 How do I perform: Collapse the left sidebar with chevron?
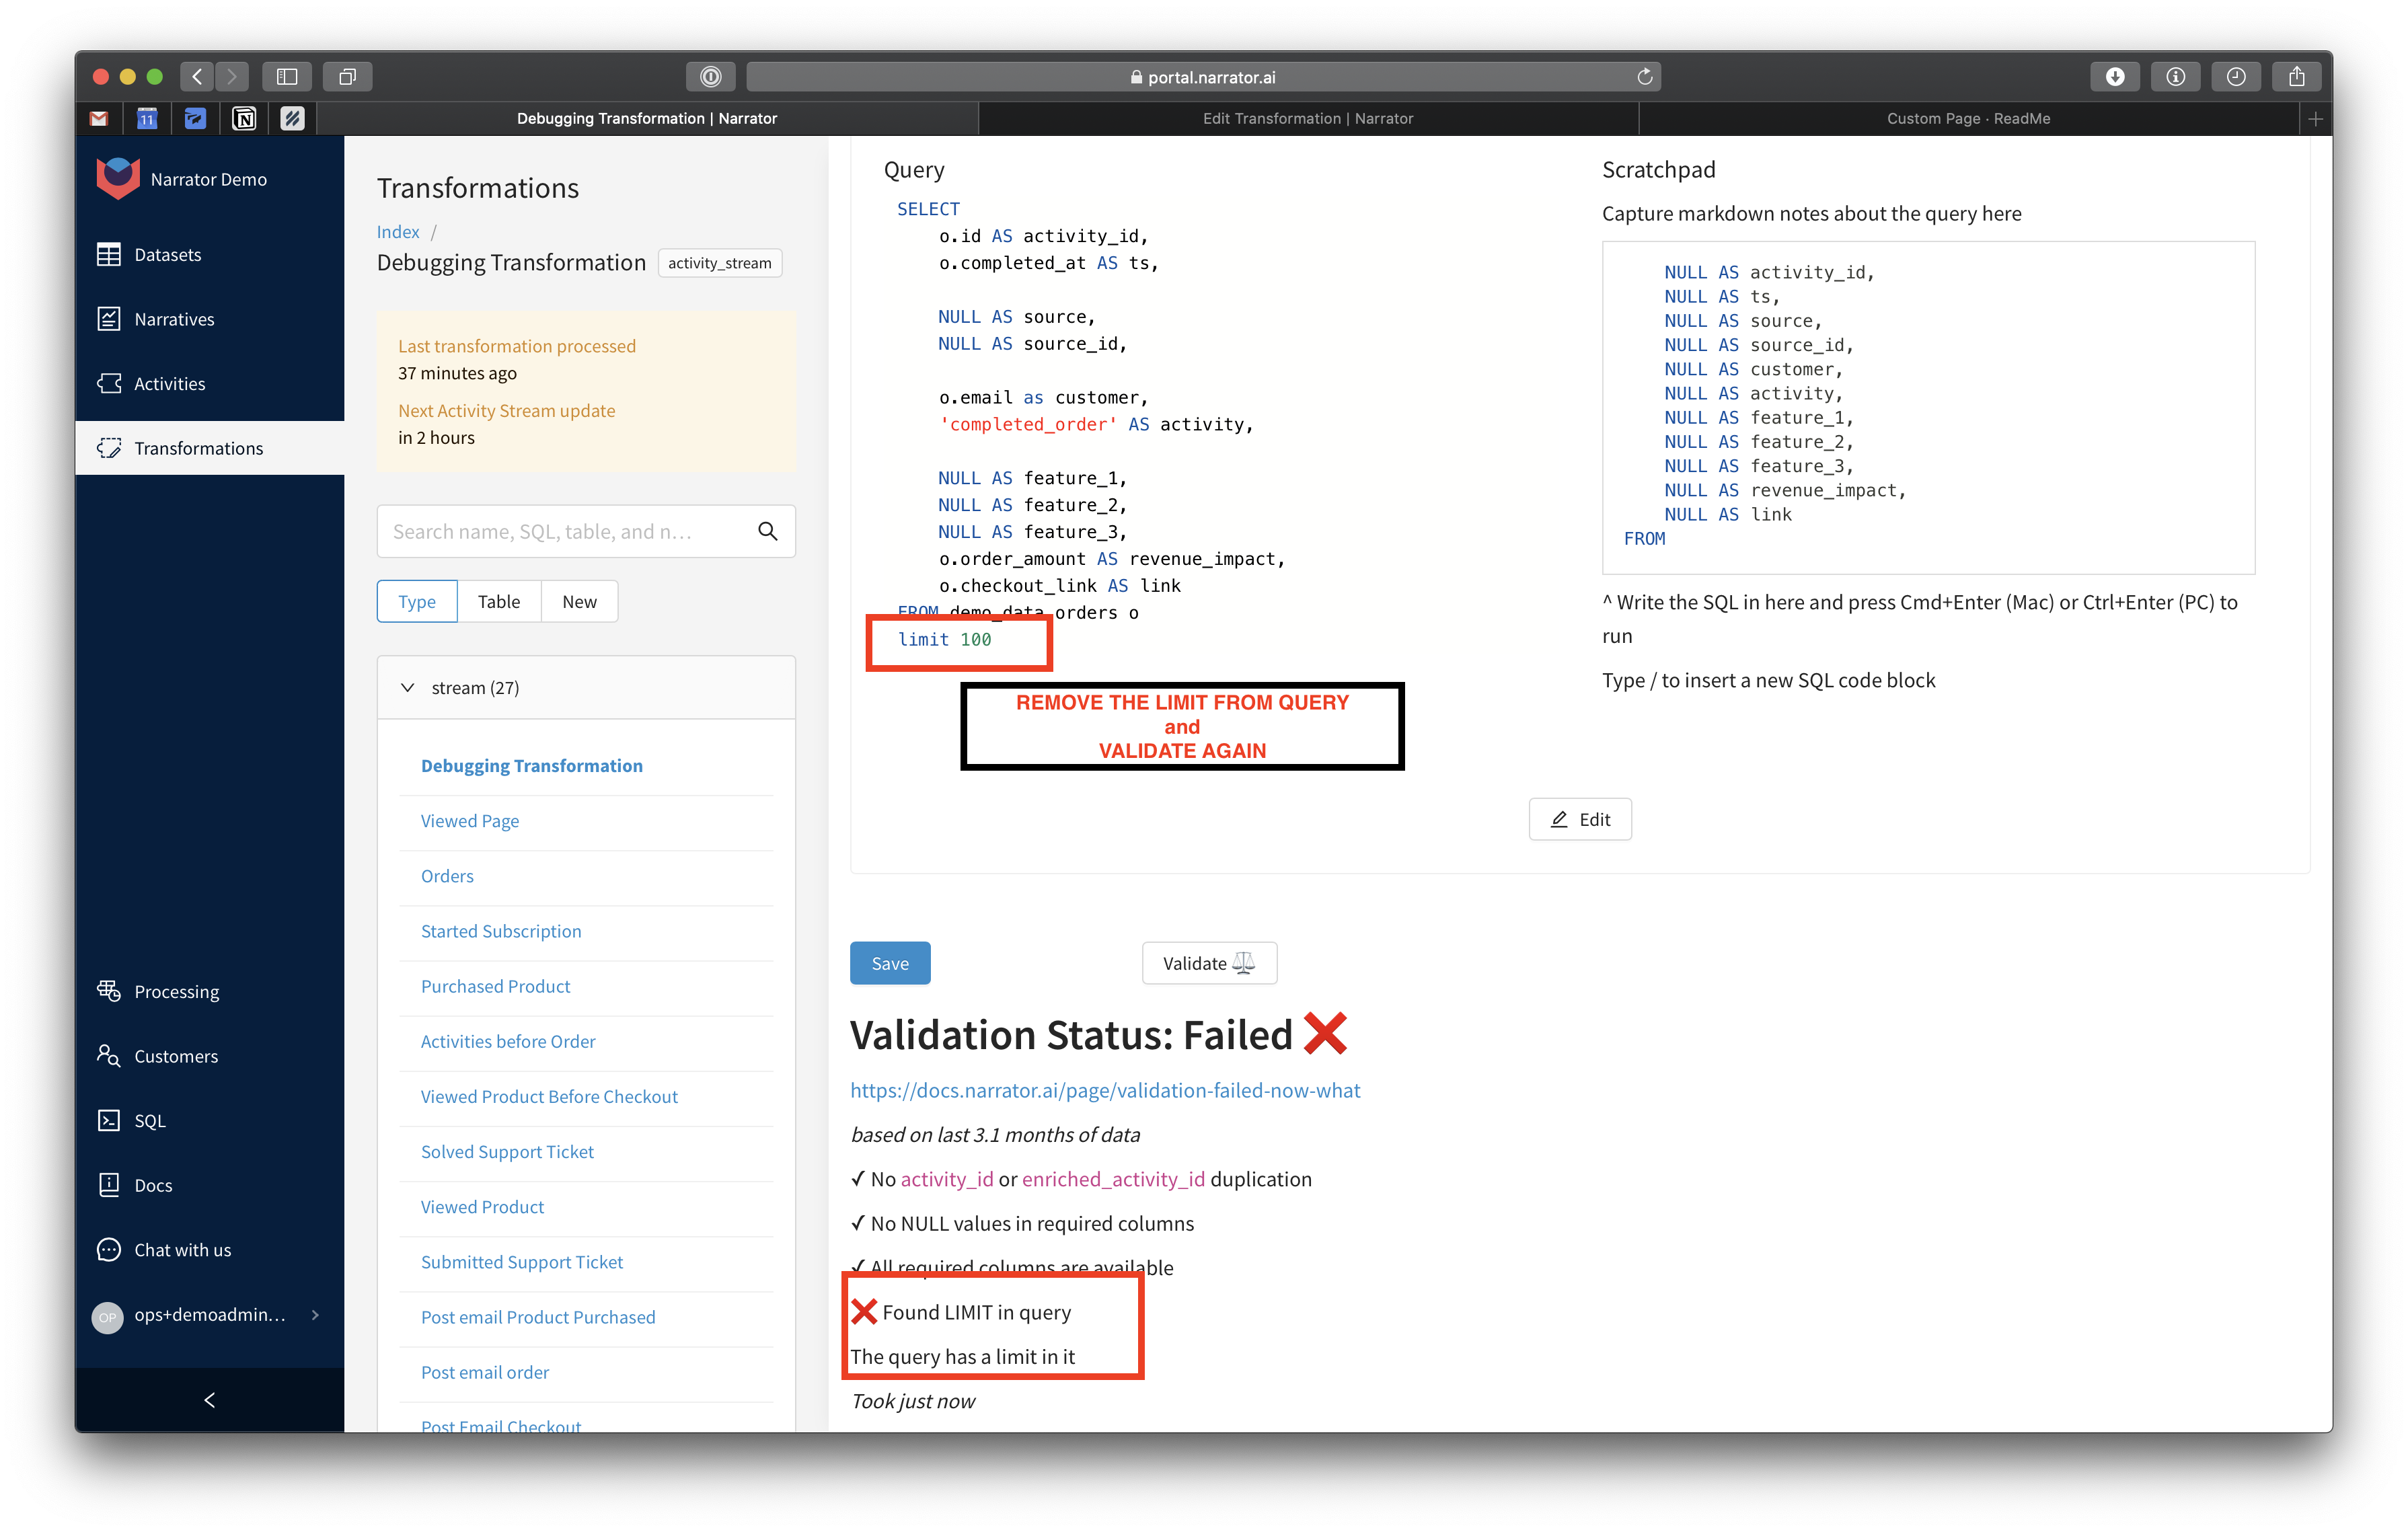pyautogui.click(x=209, y=1399)
